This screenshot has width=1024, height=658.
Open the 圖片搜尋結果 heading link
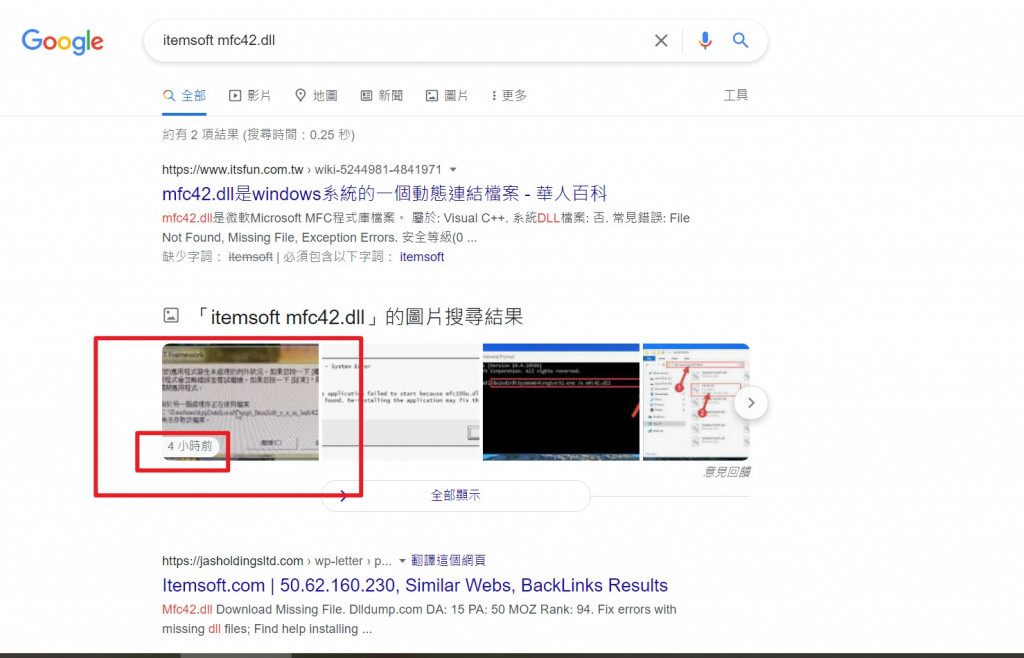click(x=358, y=317)
